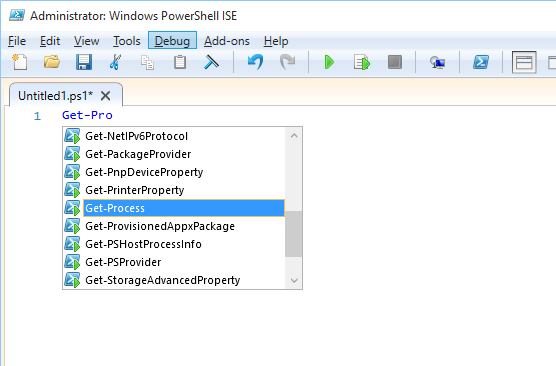This screenshot has height=366, width=556.
Task: Show script pane top layout icon
Action: click(524, 62)
